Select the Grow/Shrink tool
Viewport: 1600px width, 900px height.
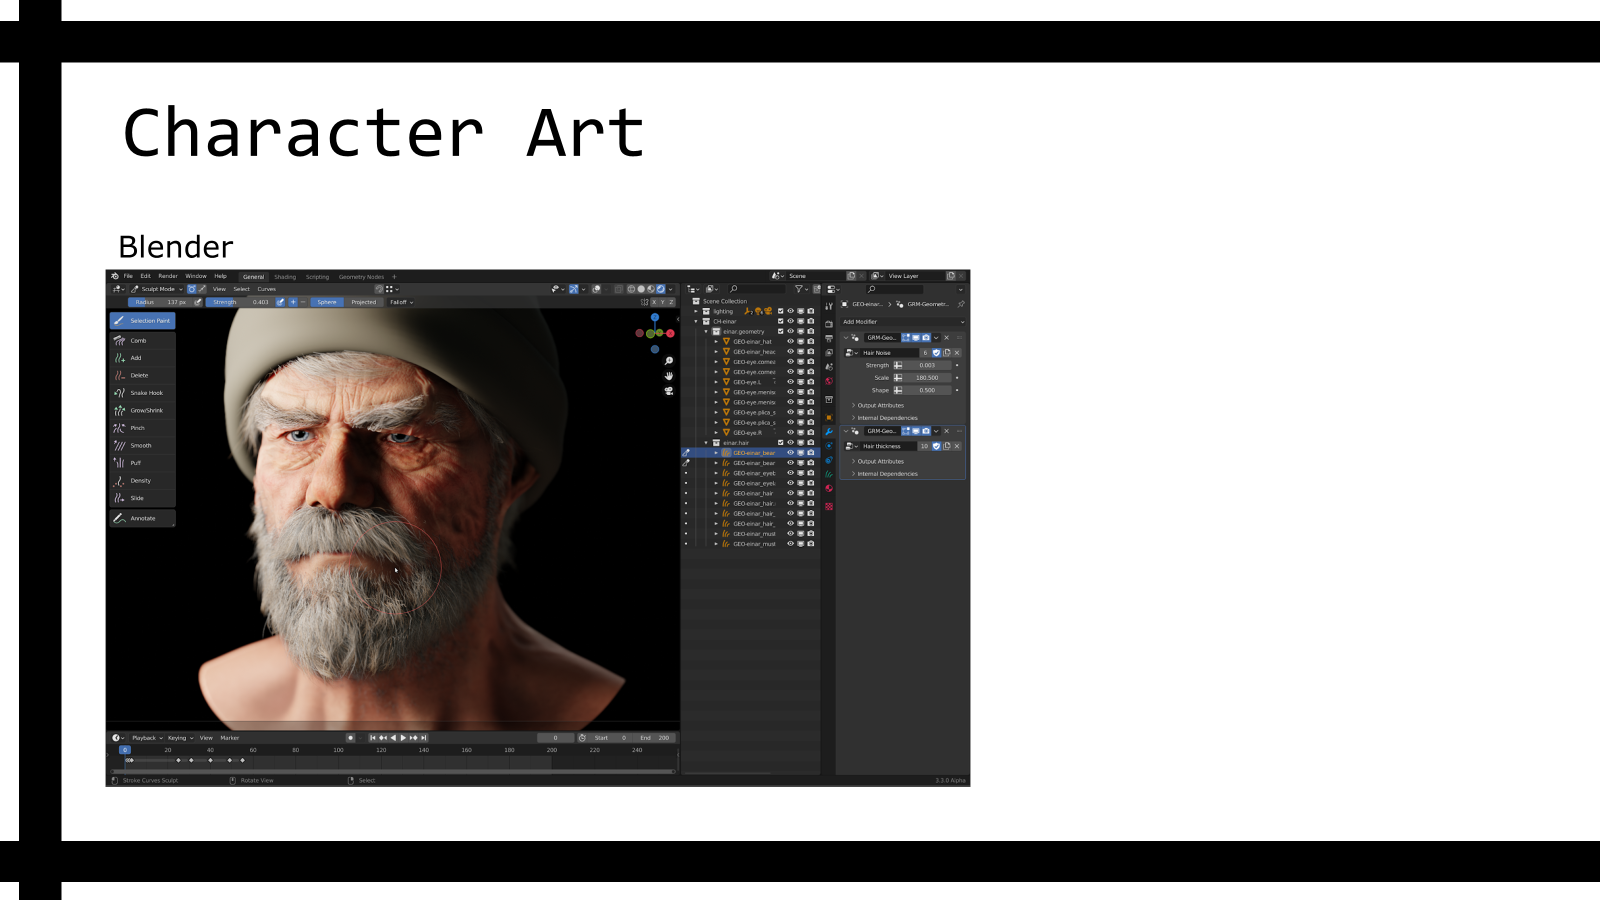click(142, 410)
